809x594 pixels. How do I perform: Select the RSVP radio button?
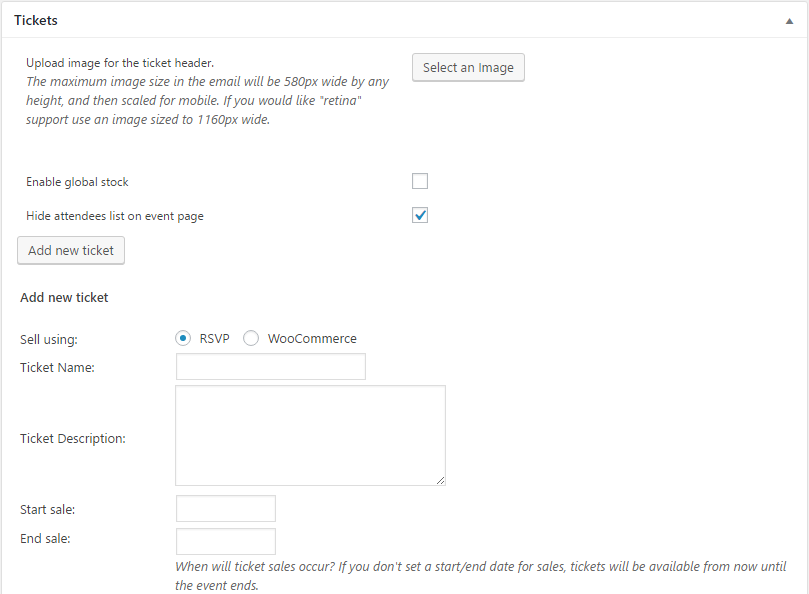pyautogui.click(x=184, y=338)
